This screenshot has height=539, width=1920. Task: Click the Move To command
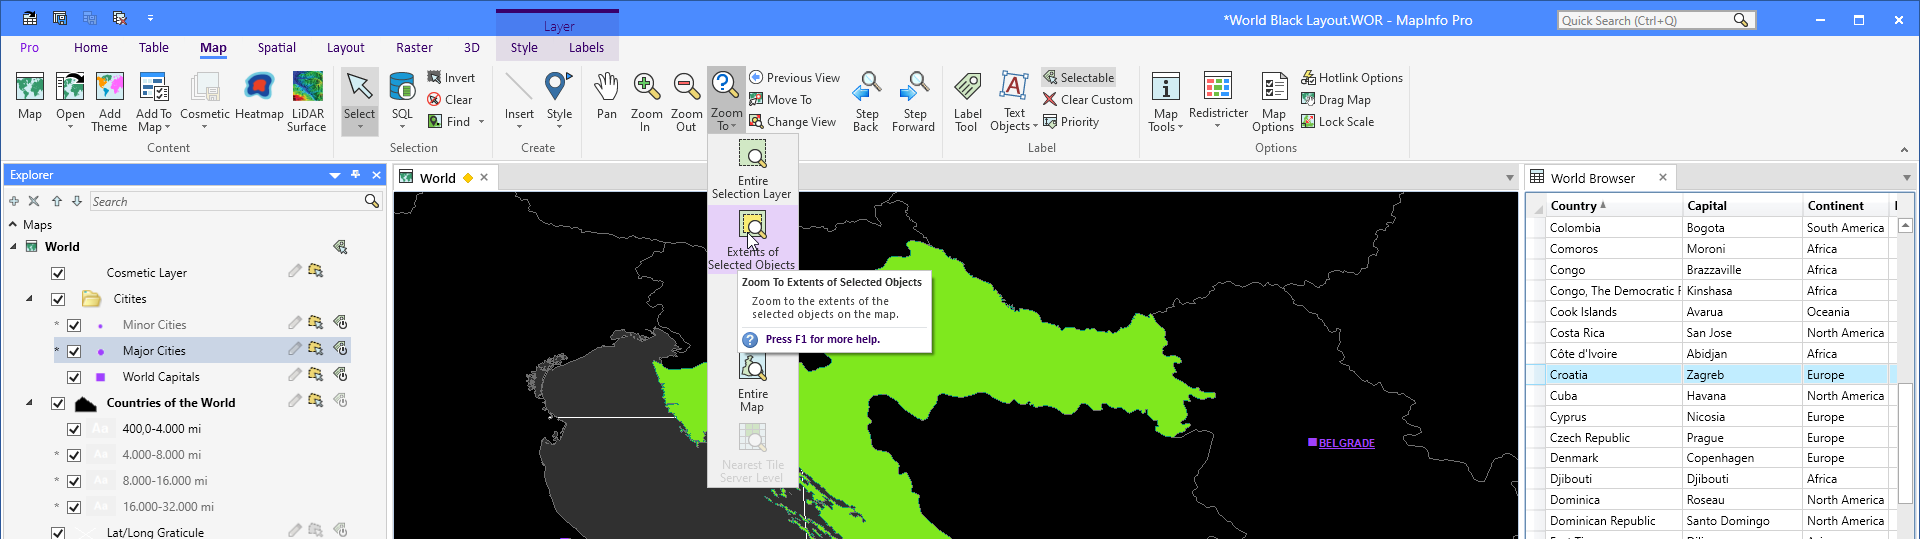coord(781,100)
